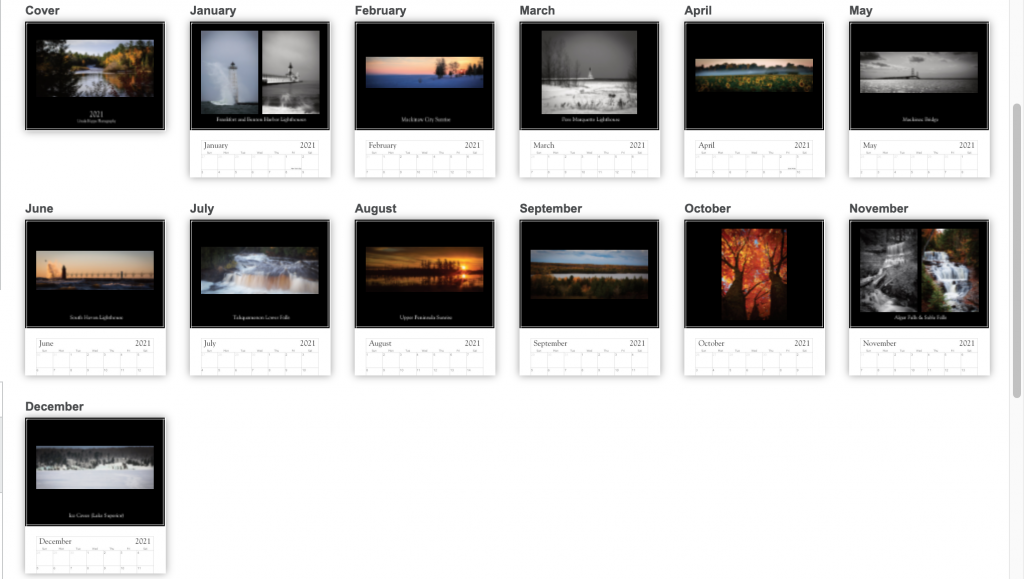This screenshot has width=1024, height=579.
Task: Click the August 2021 calendar grid
Action: (x=424, y=356)
